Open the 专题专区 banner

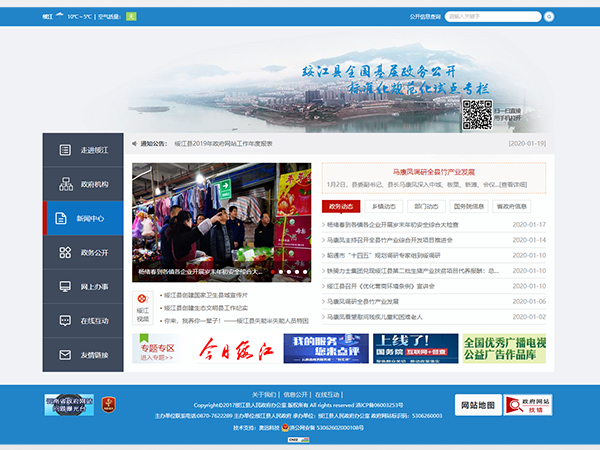click(x=157, y=348)
